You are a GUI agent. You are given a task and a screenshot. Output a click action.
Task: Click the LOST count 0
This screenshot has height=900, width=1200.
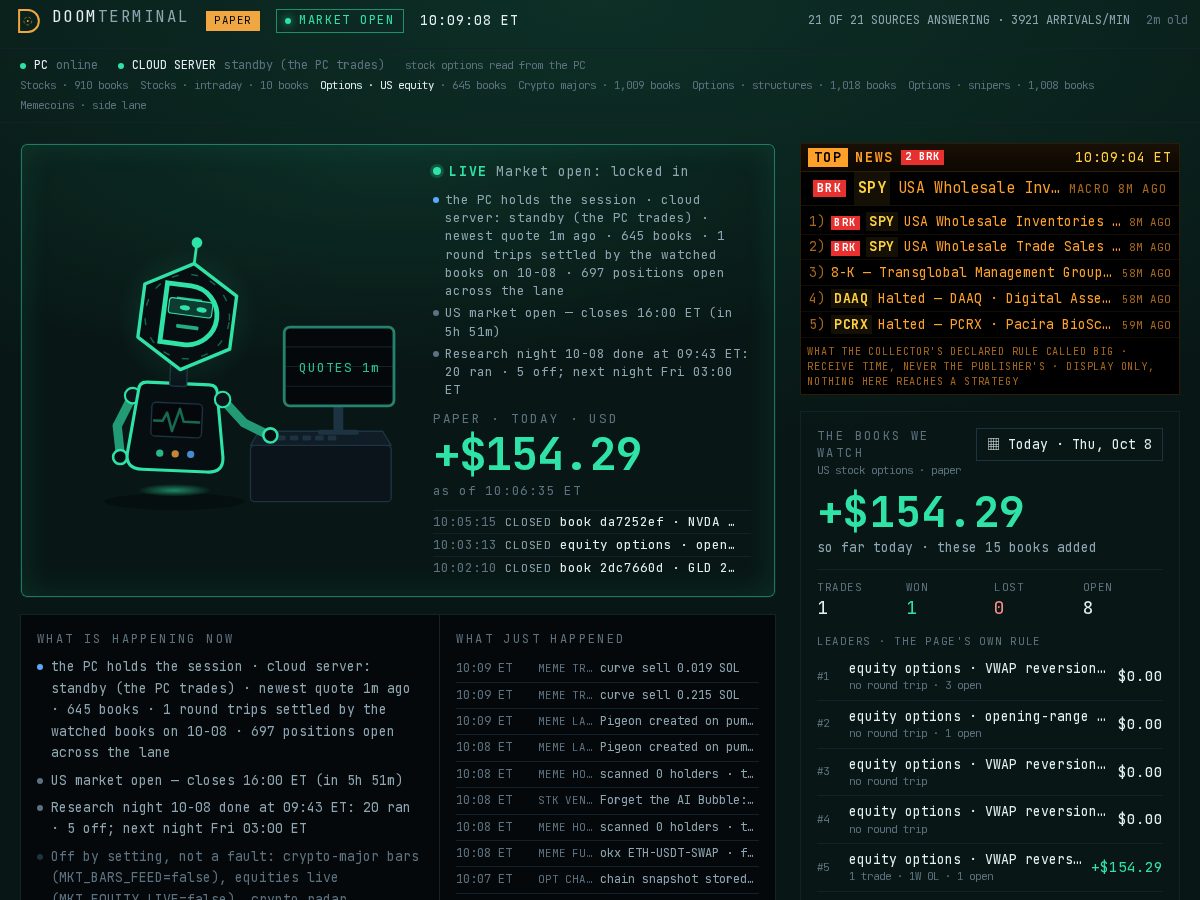(999, 608)
